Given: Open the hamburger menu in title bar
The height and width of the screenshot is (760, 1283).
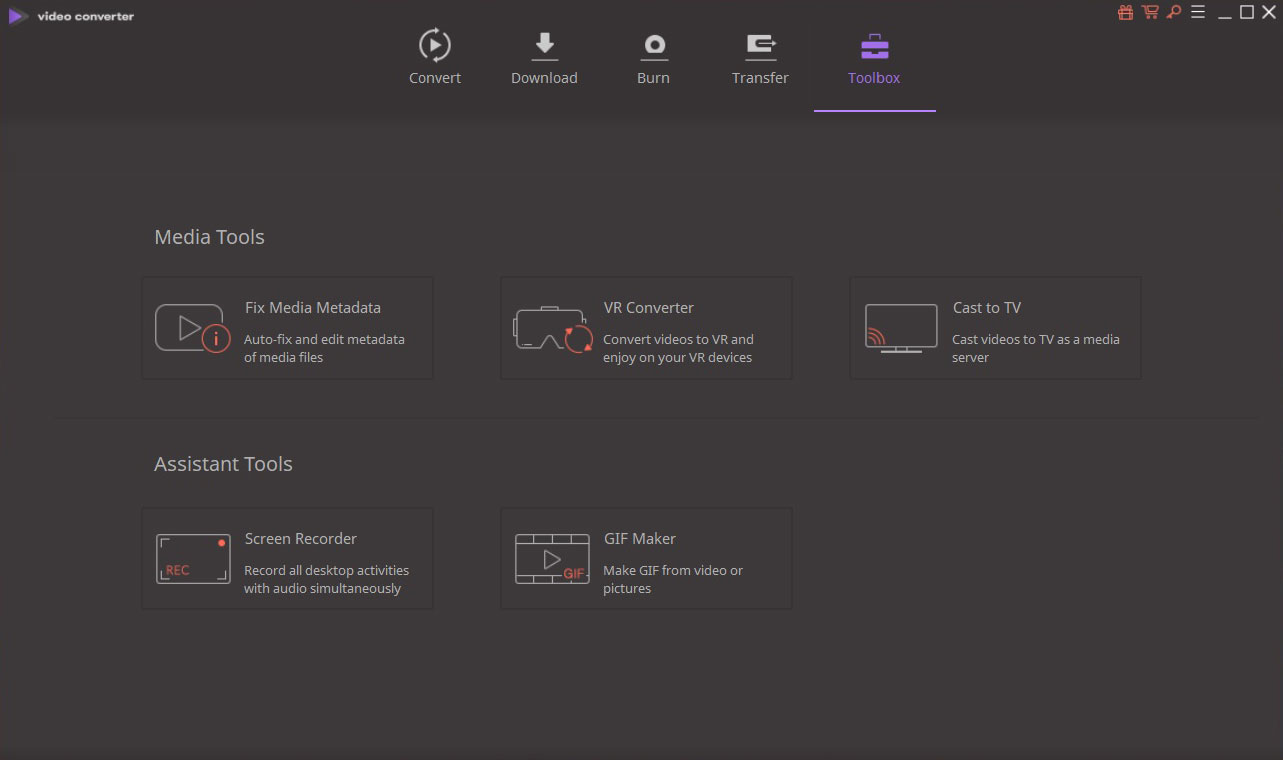Looking at the screenshot, I should coord(1198,13).
